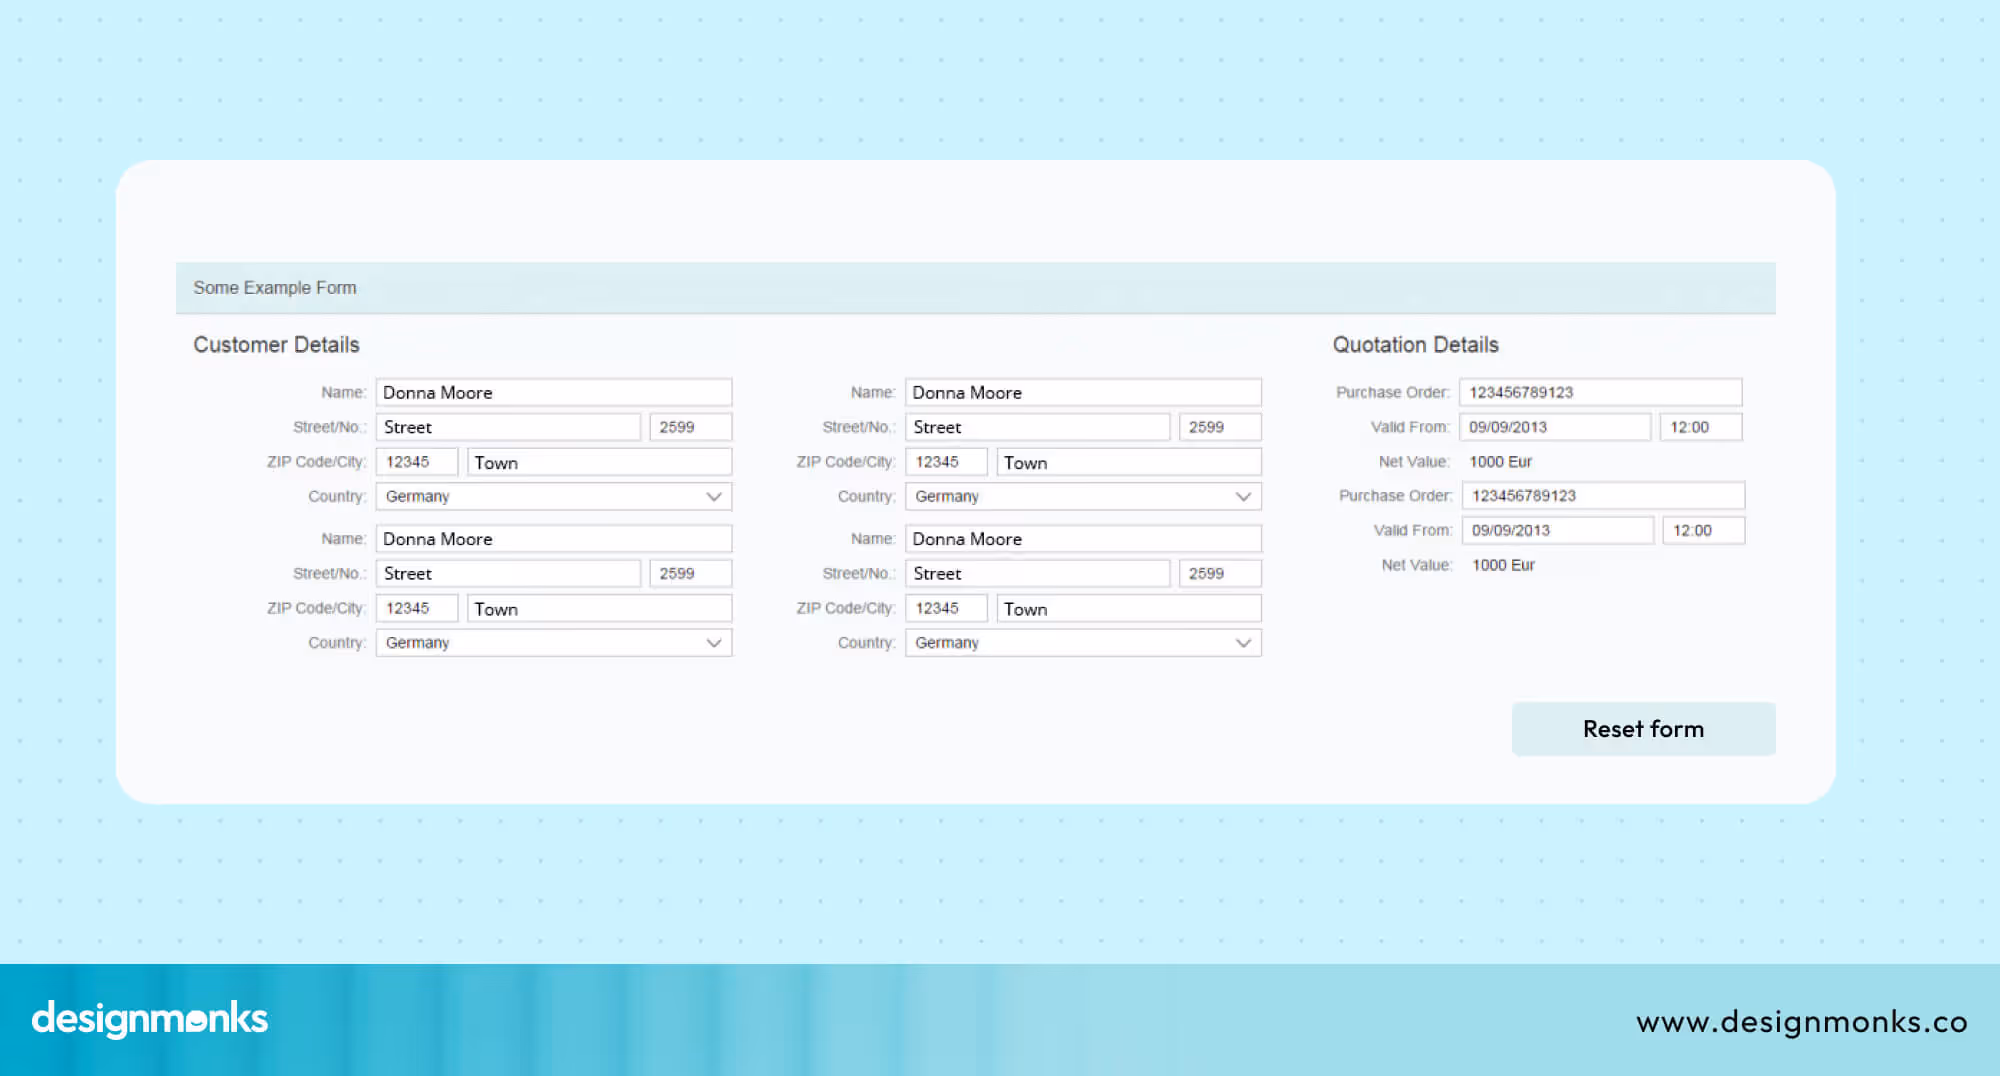Click the Reset form button
Screen dimensions: 2000x1076
(1643, 729)
